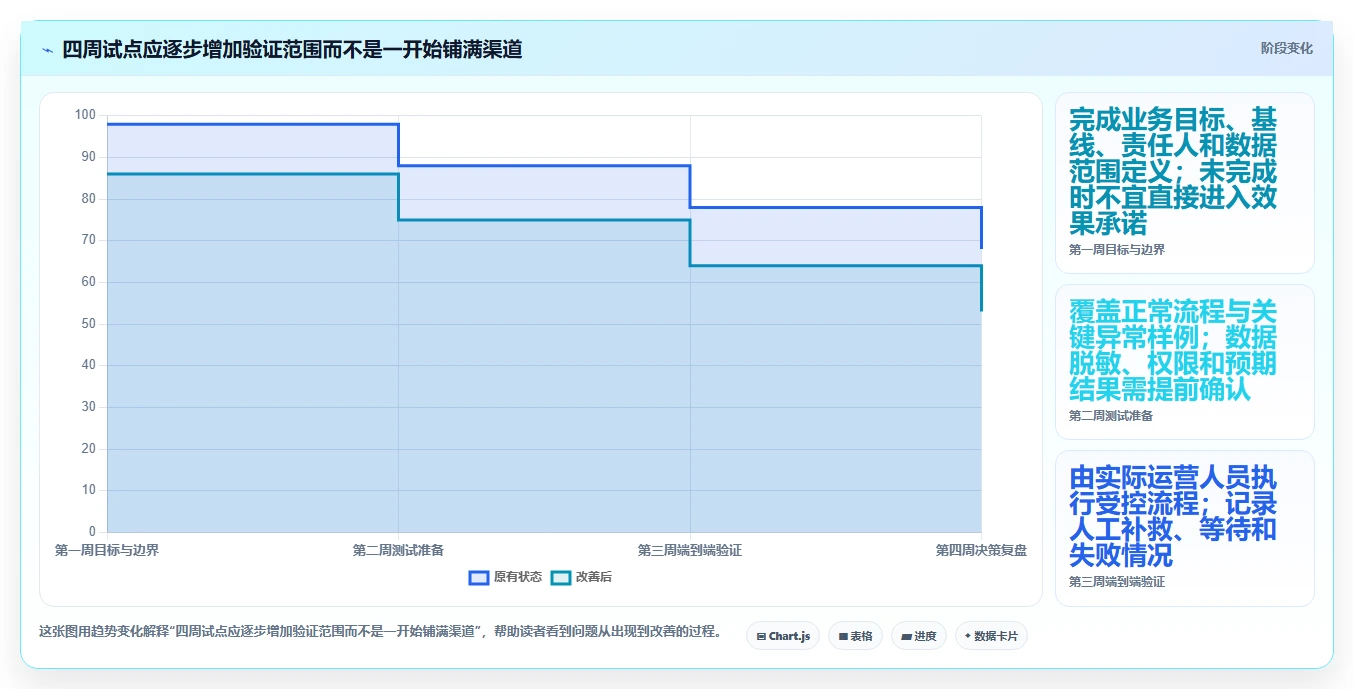Screen dimensions: 1354x689
Task: Click the trend icon beside the page title
Action: click(x=47, y=50)
